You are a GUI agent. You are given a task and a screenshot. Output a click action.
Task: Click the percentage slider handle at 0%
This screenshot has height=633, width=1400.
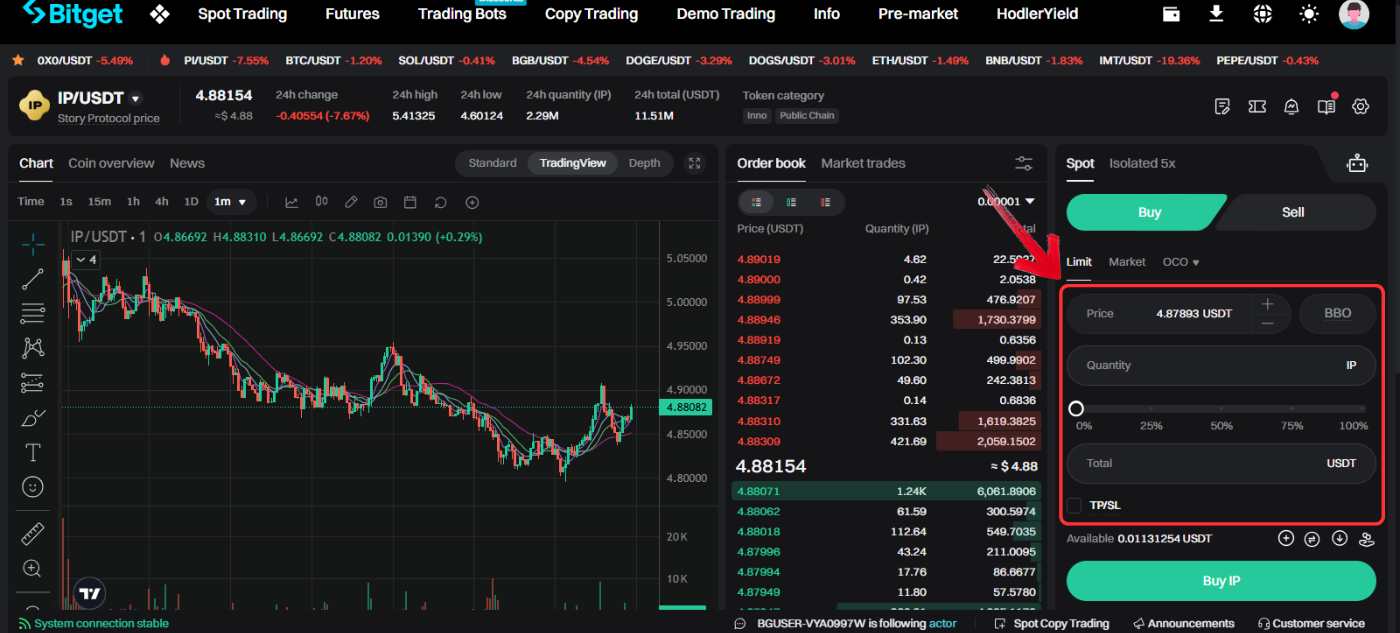click(1076, 408)
